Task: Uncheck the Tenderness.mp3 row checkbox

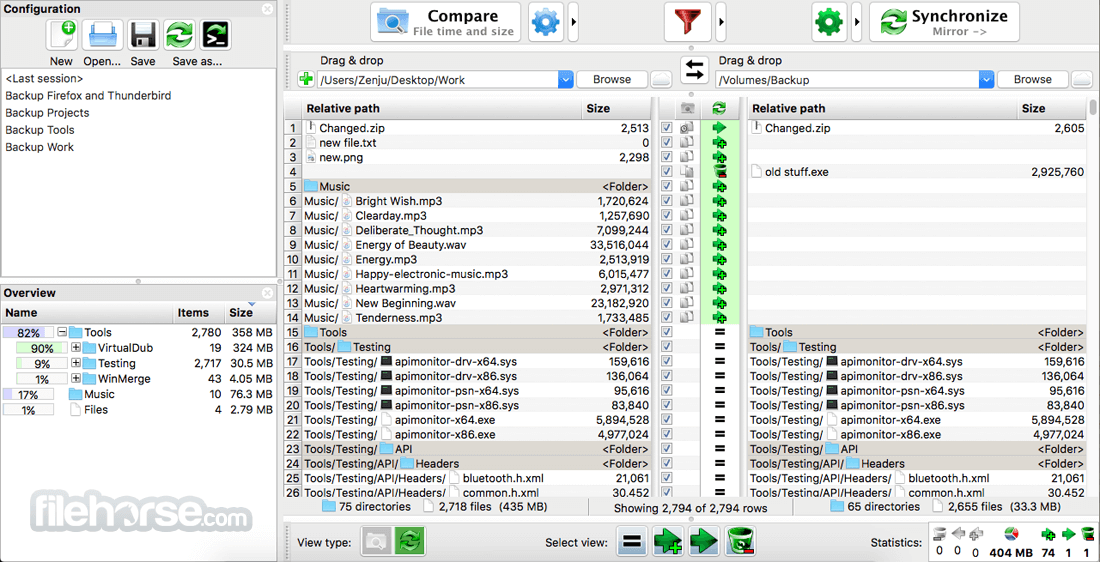Action: pos(667,317)
